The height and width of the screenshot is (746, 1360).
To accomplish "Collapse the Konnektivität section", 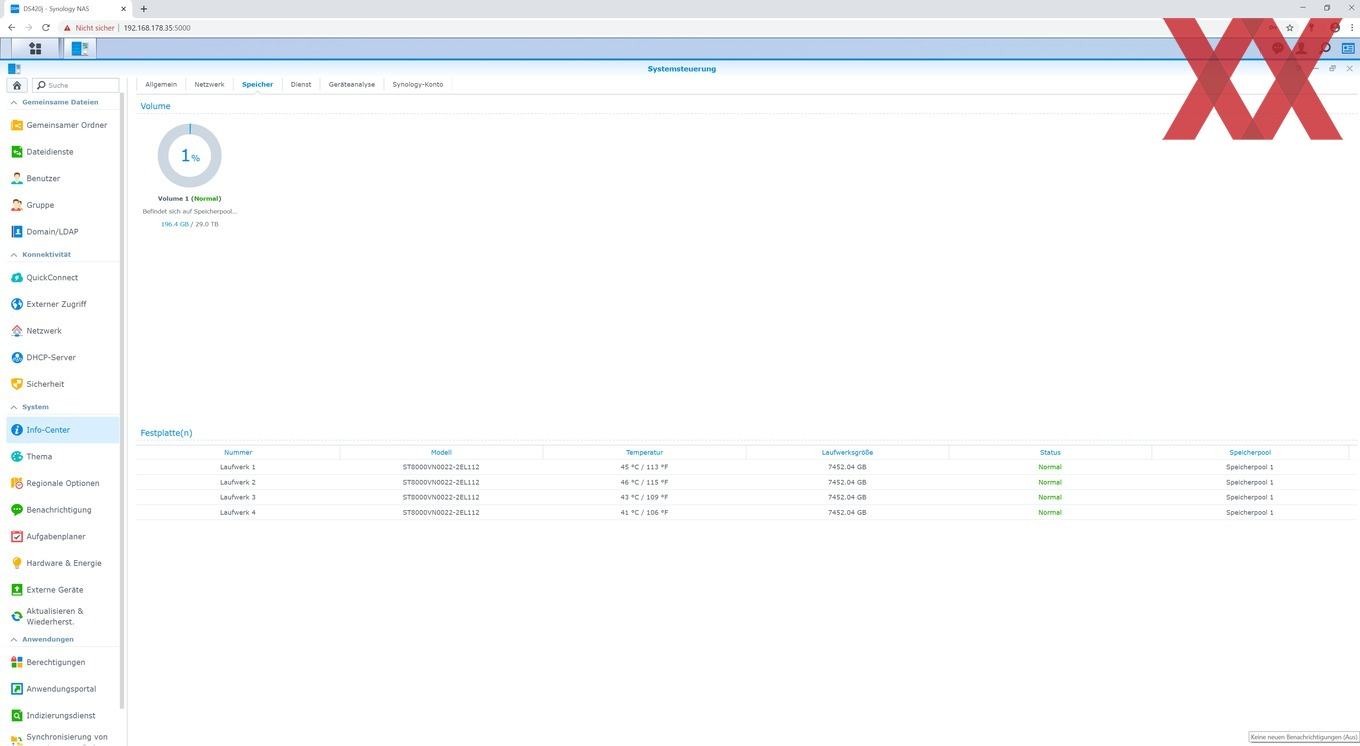I will pos(14,254).
